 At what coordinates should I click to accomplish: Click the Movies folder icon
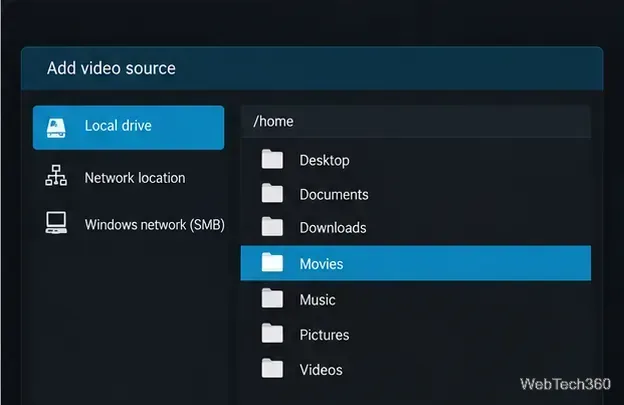click(272, 263)
